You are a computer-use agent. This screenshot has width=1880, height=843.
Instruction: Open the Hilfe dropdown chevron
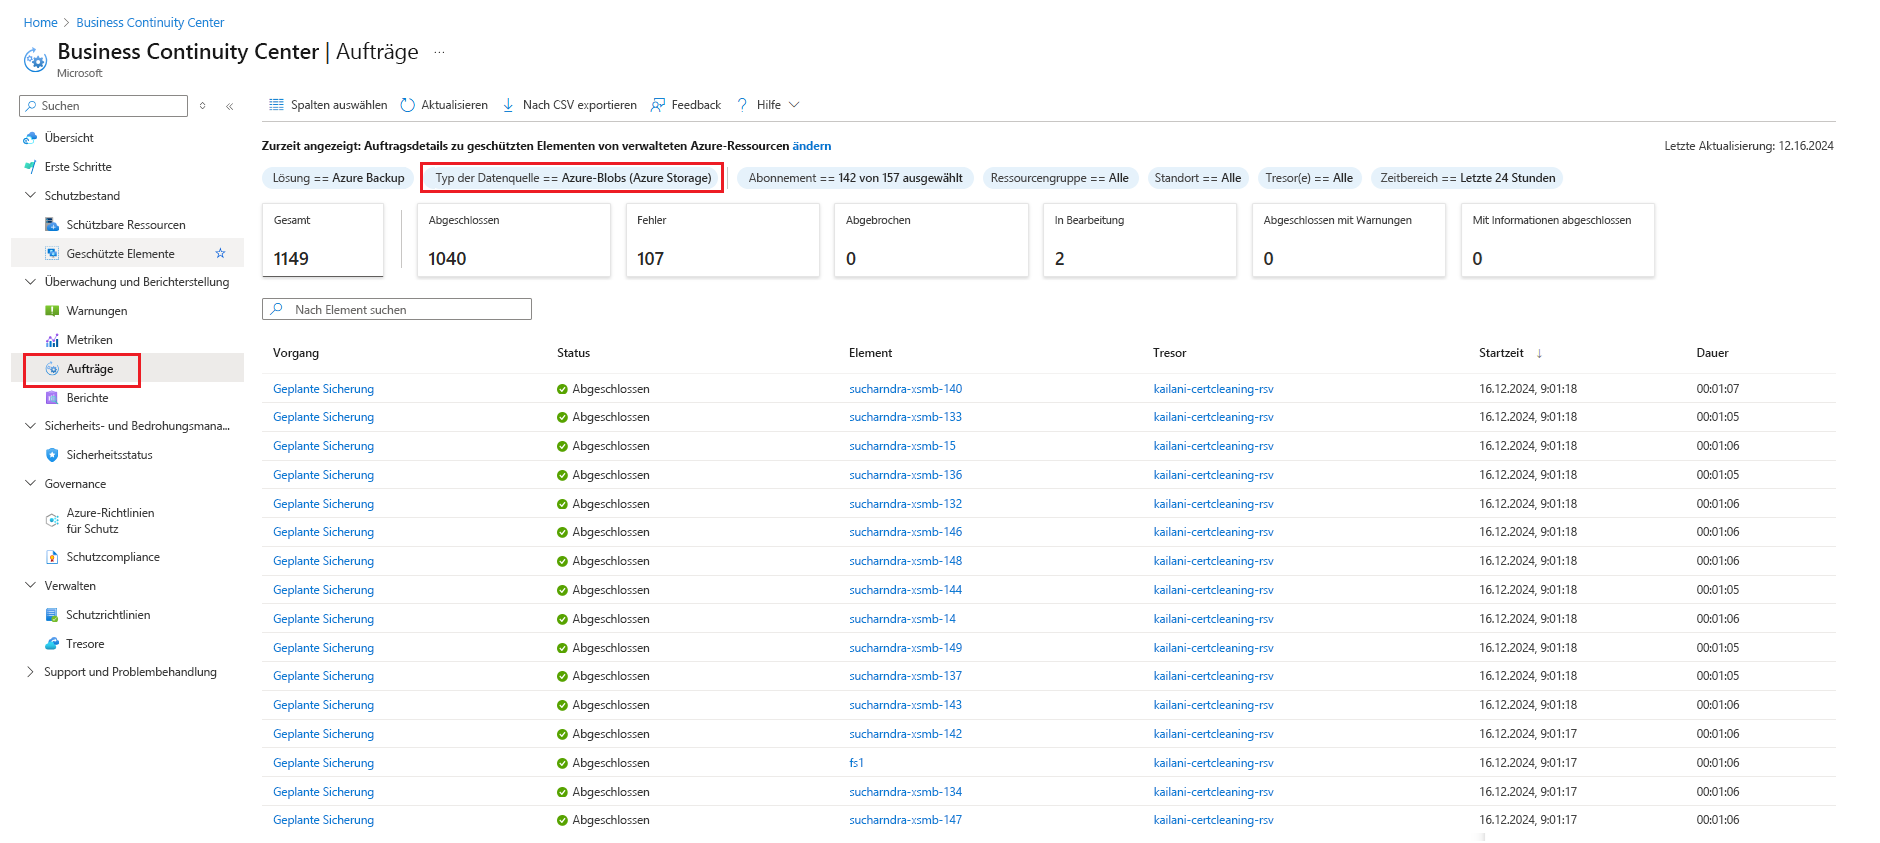794,105
